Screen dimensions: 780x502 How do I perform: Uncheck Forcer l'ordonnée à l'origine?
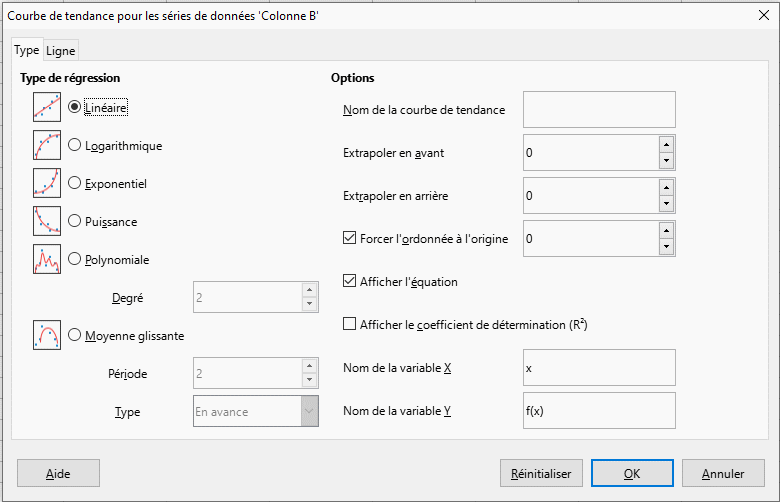pyautogui.click(x=350, y=238)
